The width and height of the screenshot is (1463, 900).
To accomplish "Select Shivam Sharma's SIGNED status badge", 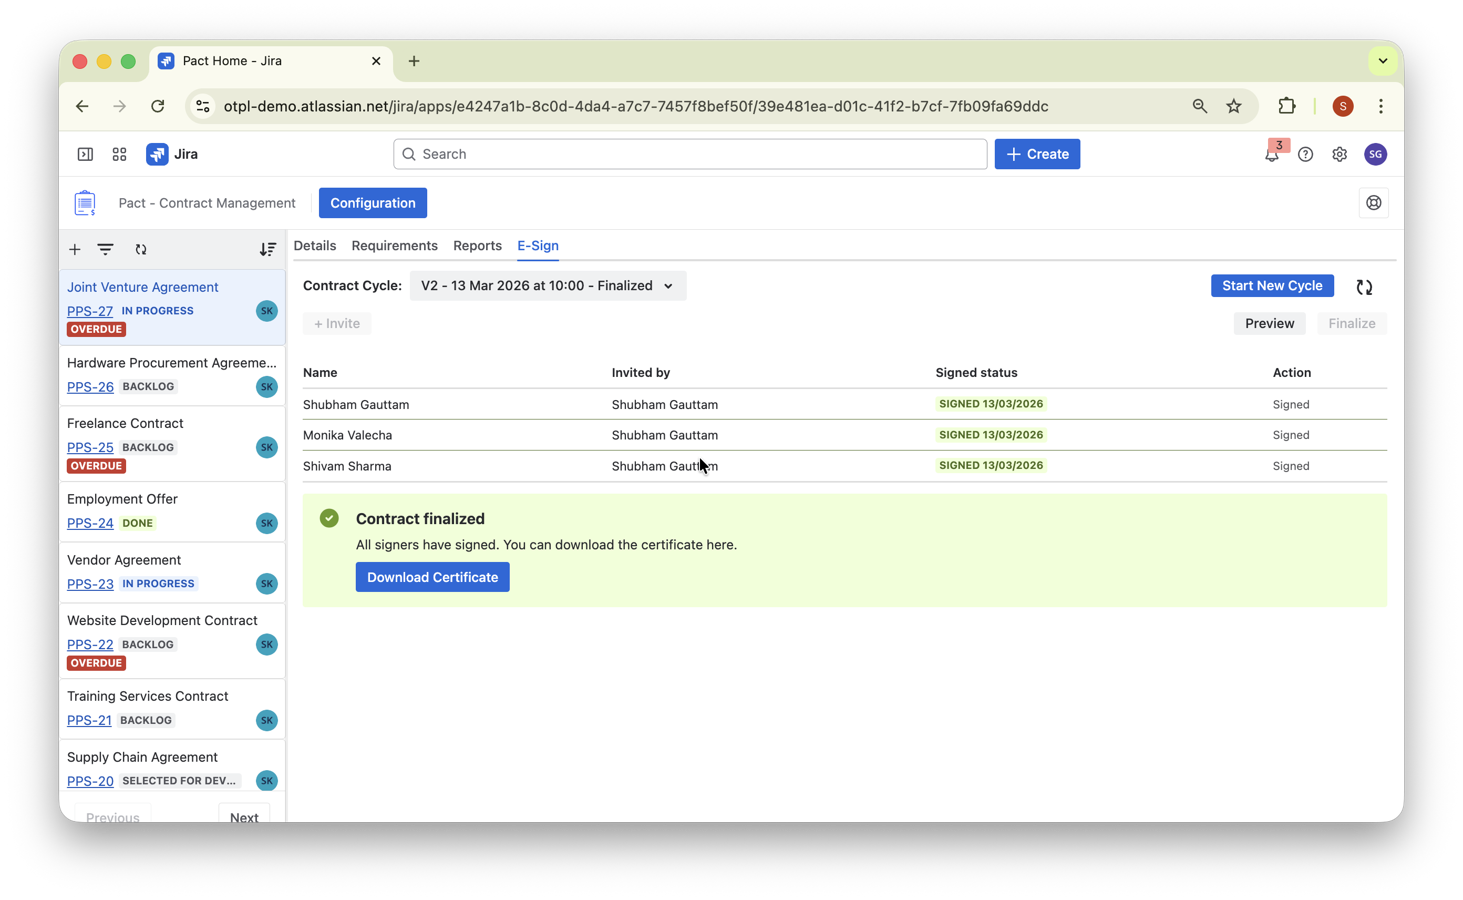I will coord(991,465).
